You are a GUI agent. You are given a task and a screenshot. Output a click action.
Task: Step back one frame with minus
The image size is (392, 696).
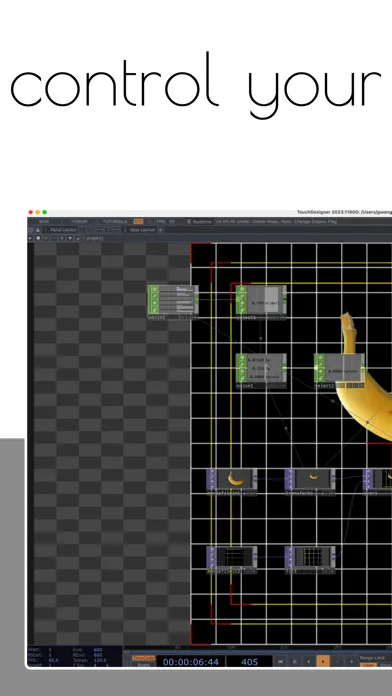[x=337, y=662]
